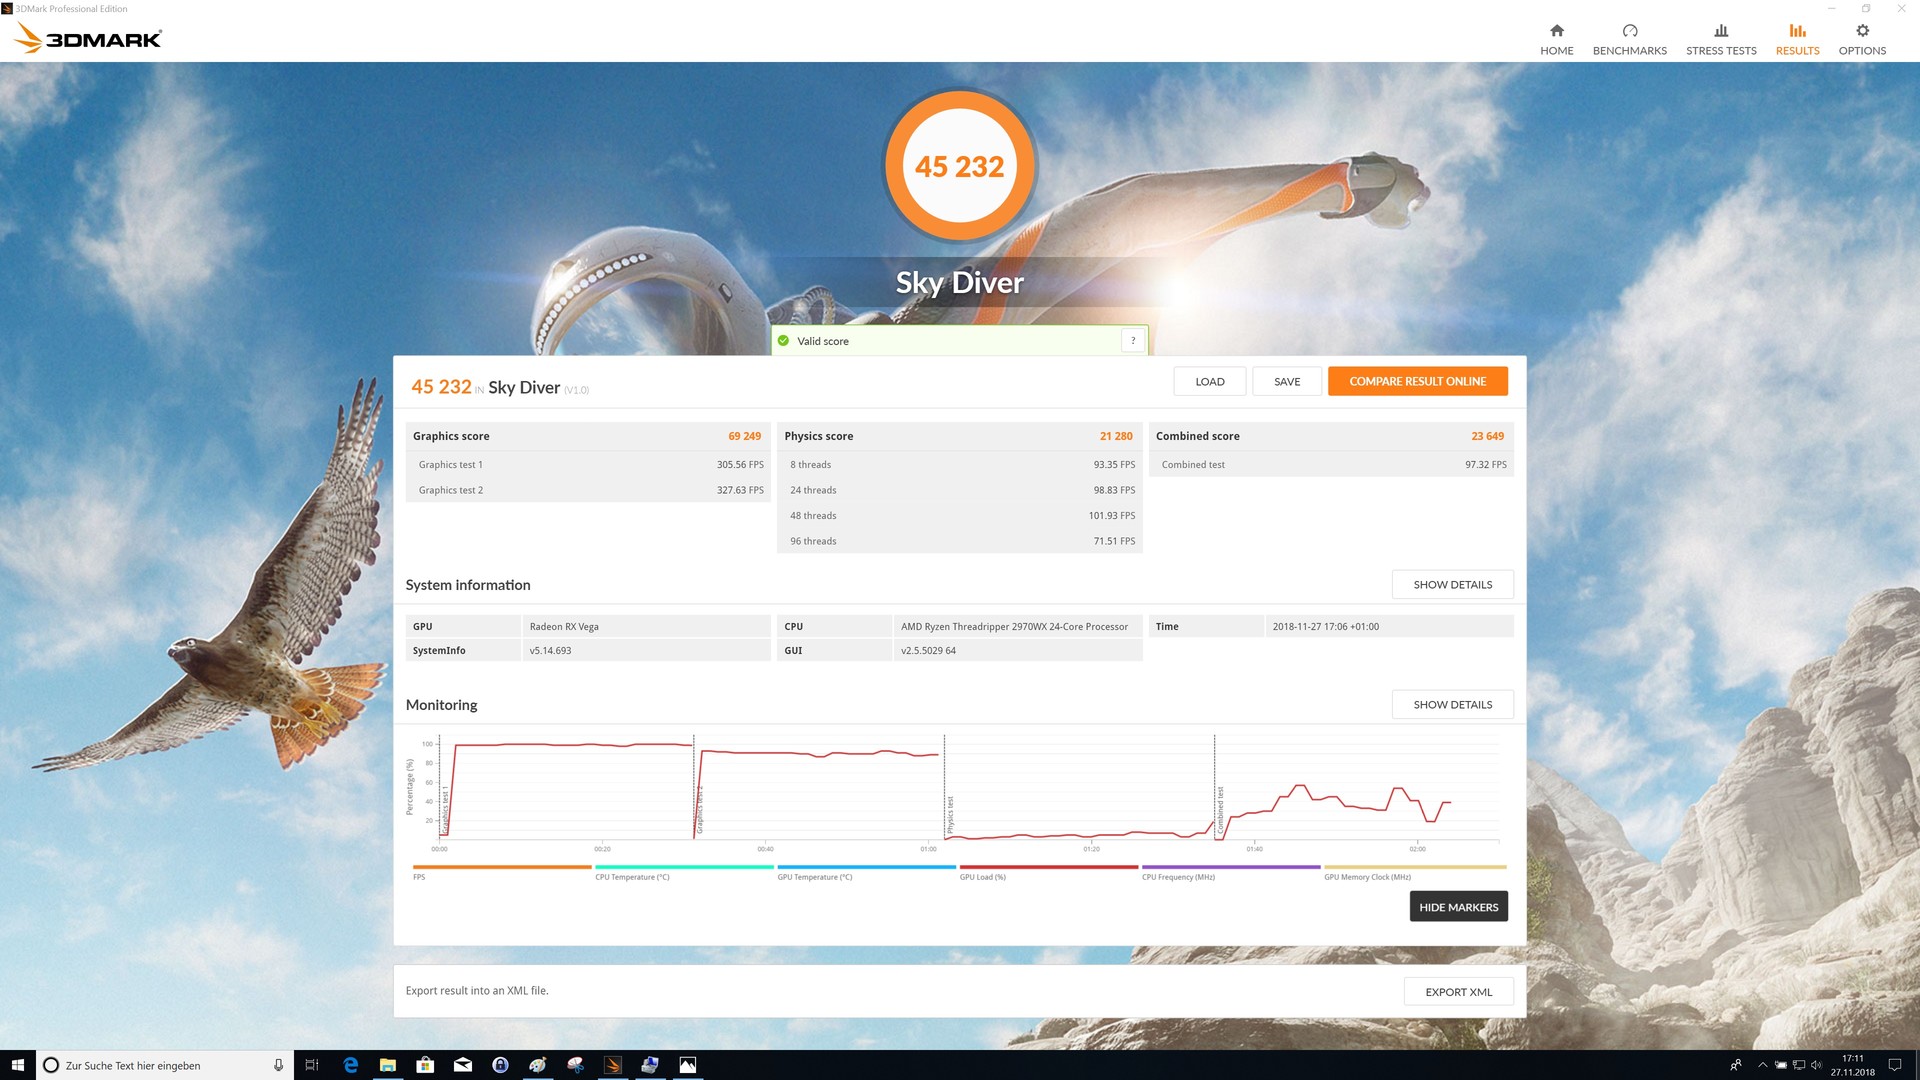Toggle the GPU Temperature legend series

(866, 872)
